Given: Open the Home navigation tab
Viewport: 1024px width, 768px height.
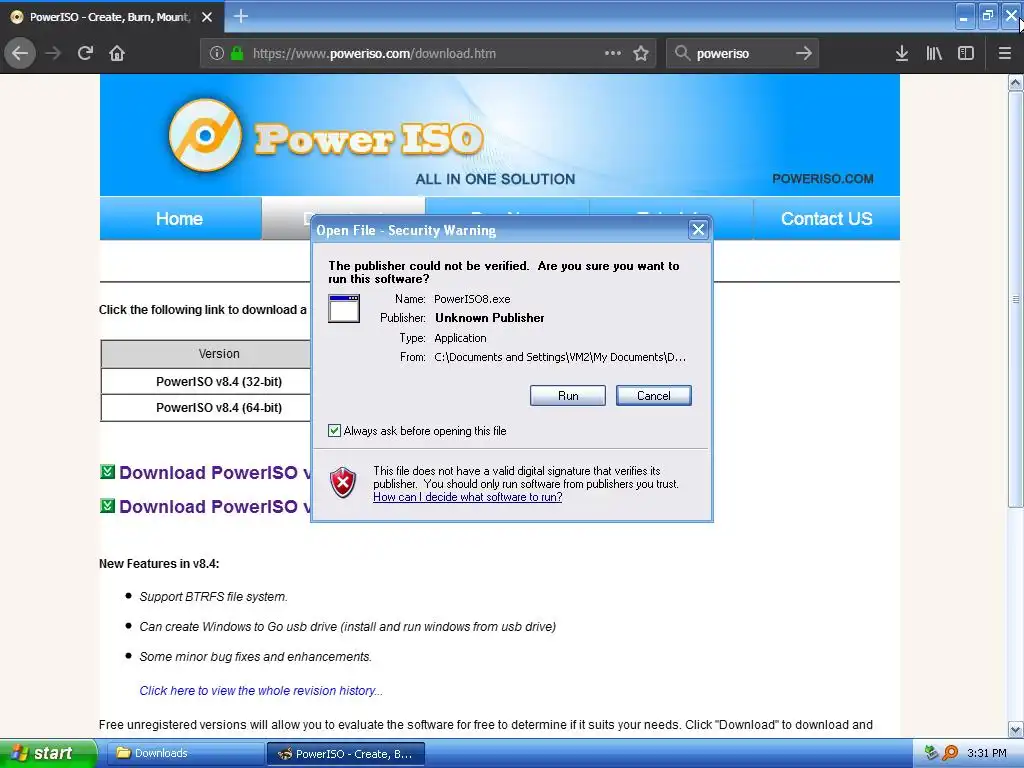Looking at the screenshot, I should (x=180, y=219).
